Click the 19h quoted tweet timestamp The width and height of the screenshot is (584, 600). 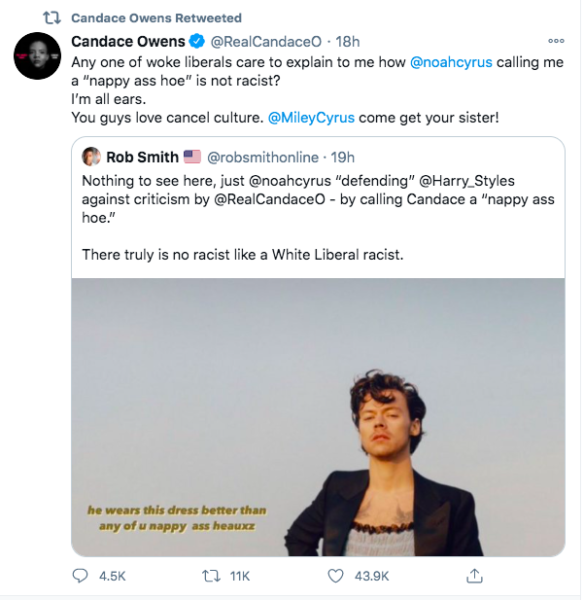point(343,157)
